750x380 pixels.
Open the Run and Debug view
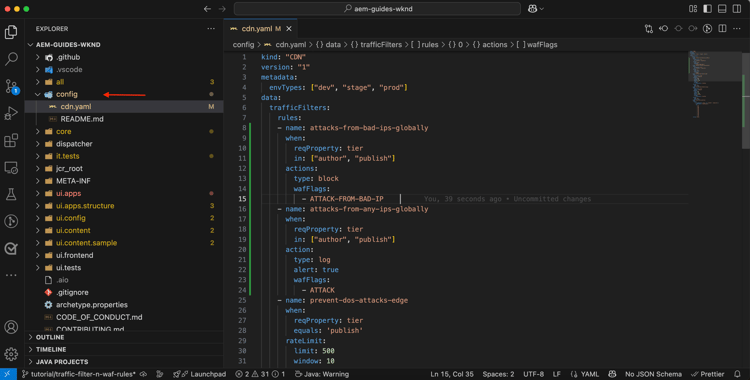tap(11, 114)
